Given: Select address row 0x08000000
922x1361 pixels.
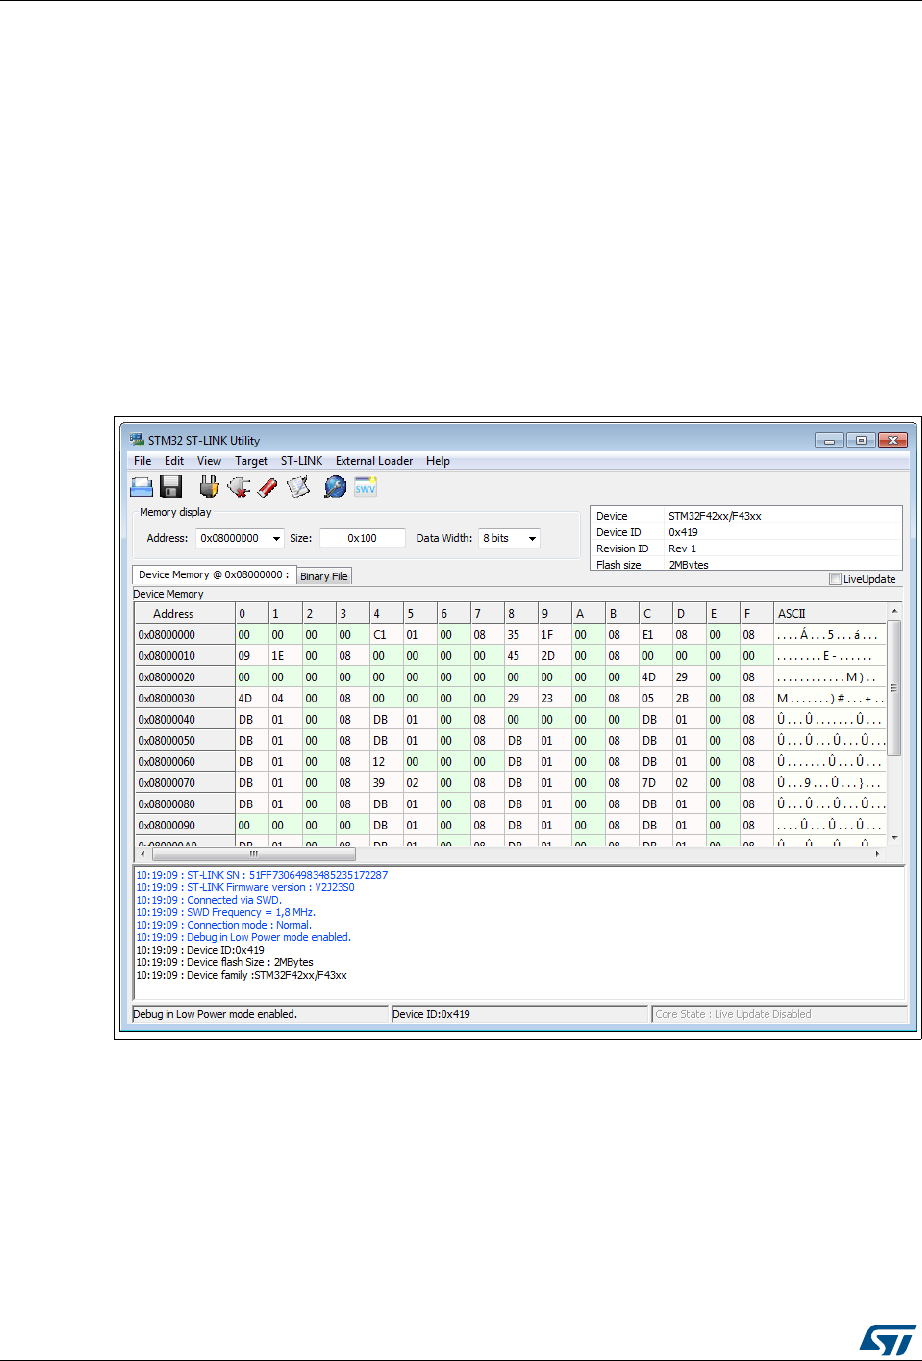Looking at the screenshot, I should click(x=183, y=635).
